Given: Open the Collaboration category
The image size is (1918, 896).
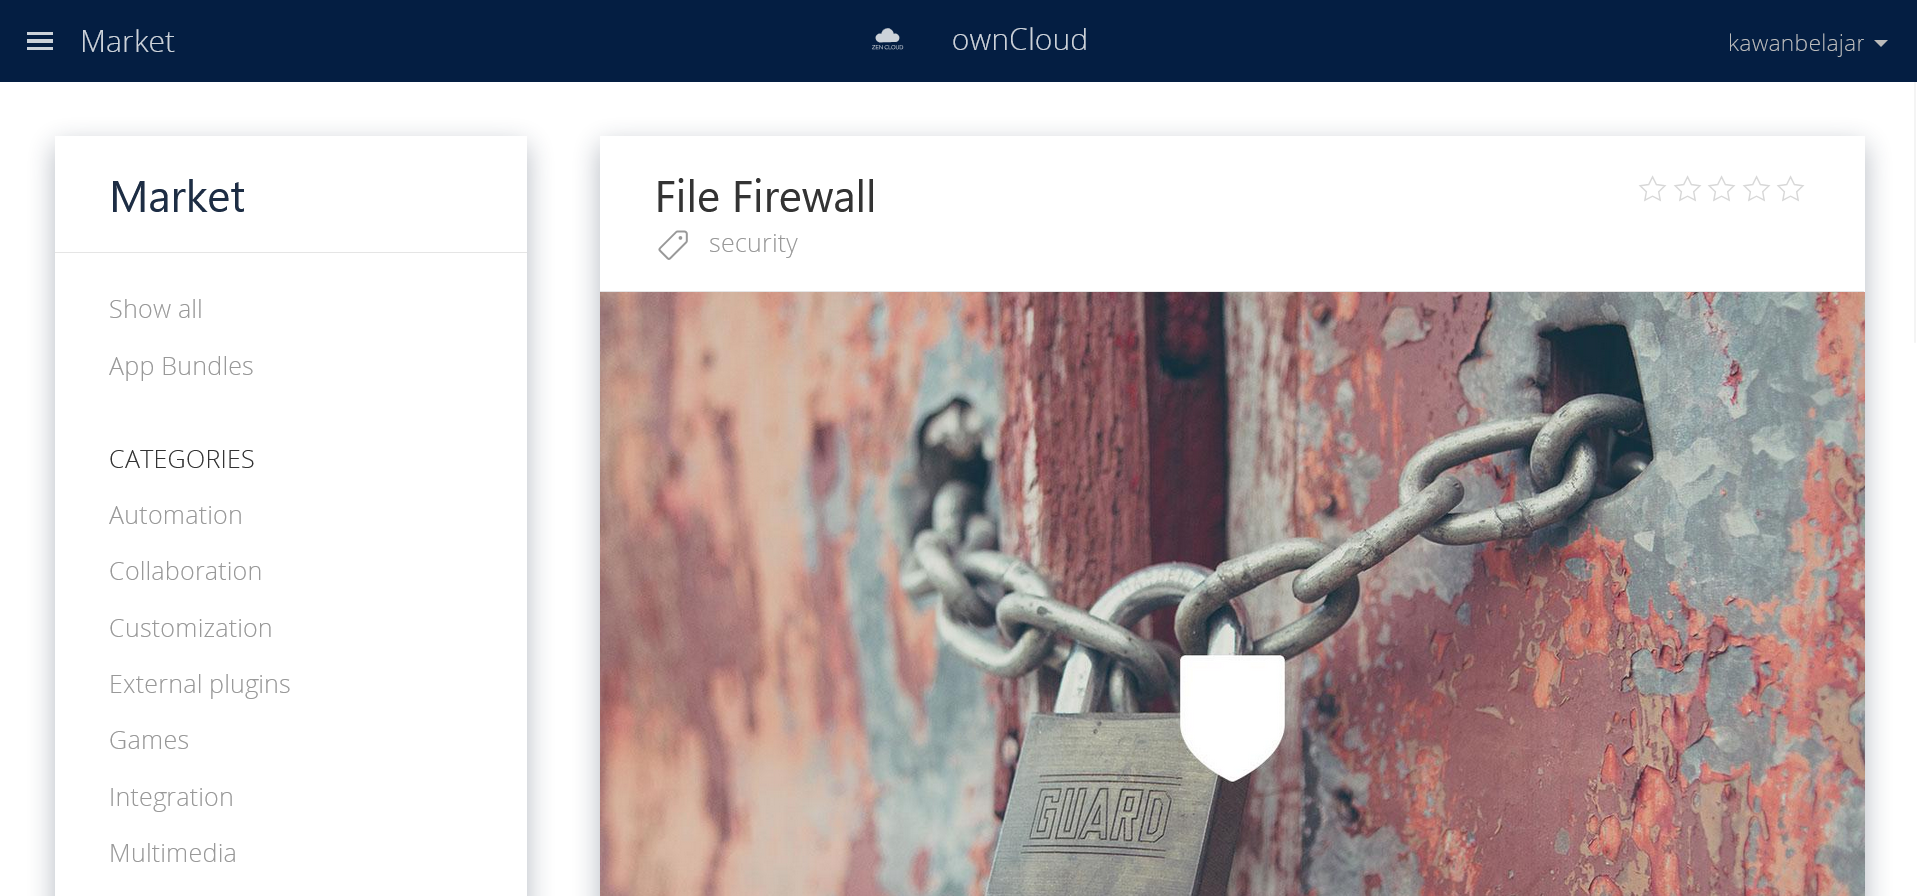Looking at the screenshot, I should [x=185, y=571].
